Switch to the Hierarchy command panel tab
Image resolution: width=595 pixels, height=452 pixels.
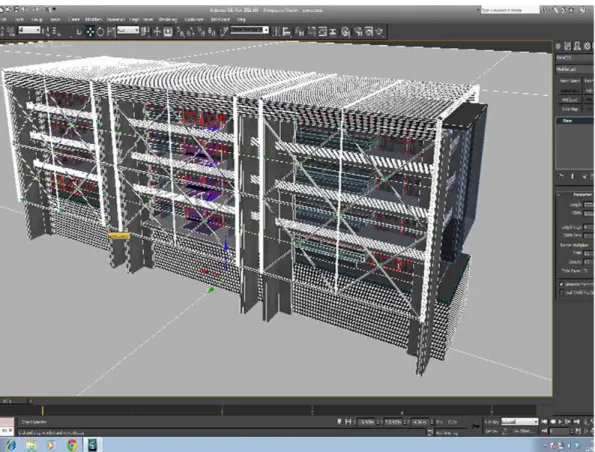[577, 46]
